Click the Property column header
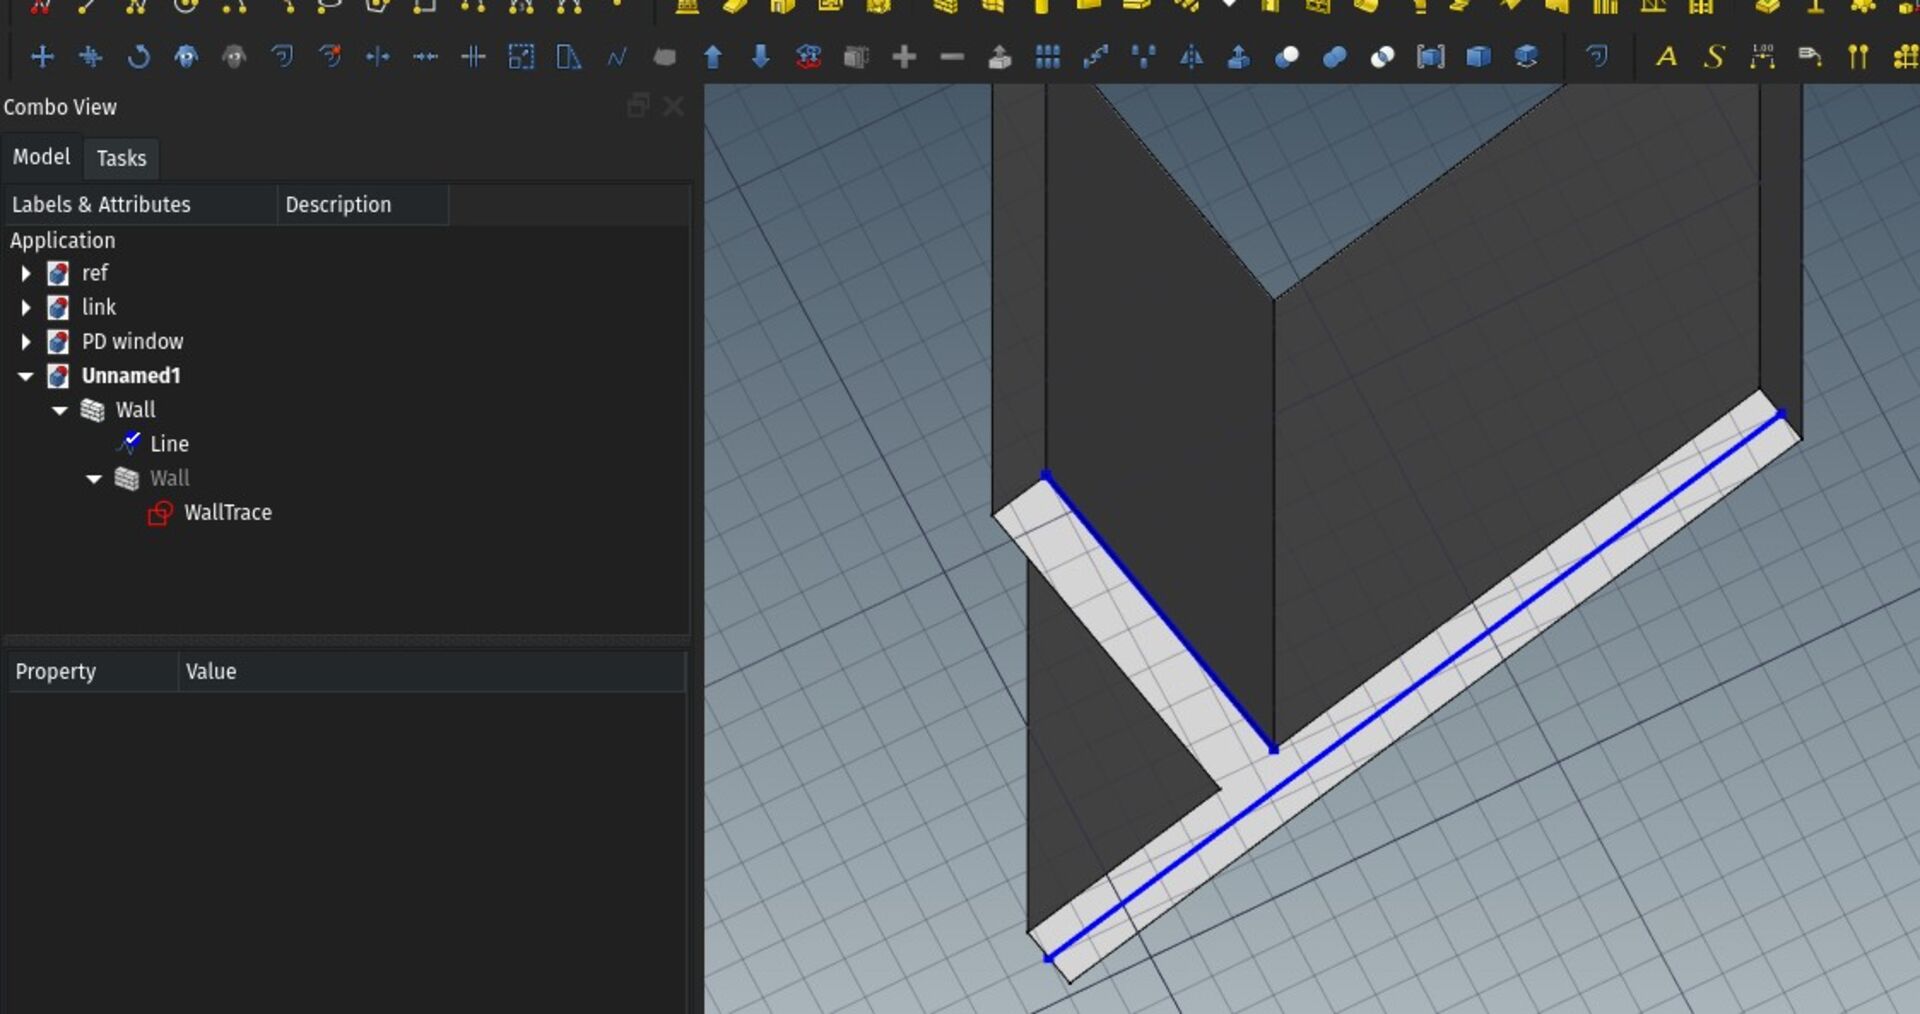This screenshot has height=1014, width=1920. [92, 672]
